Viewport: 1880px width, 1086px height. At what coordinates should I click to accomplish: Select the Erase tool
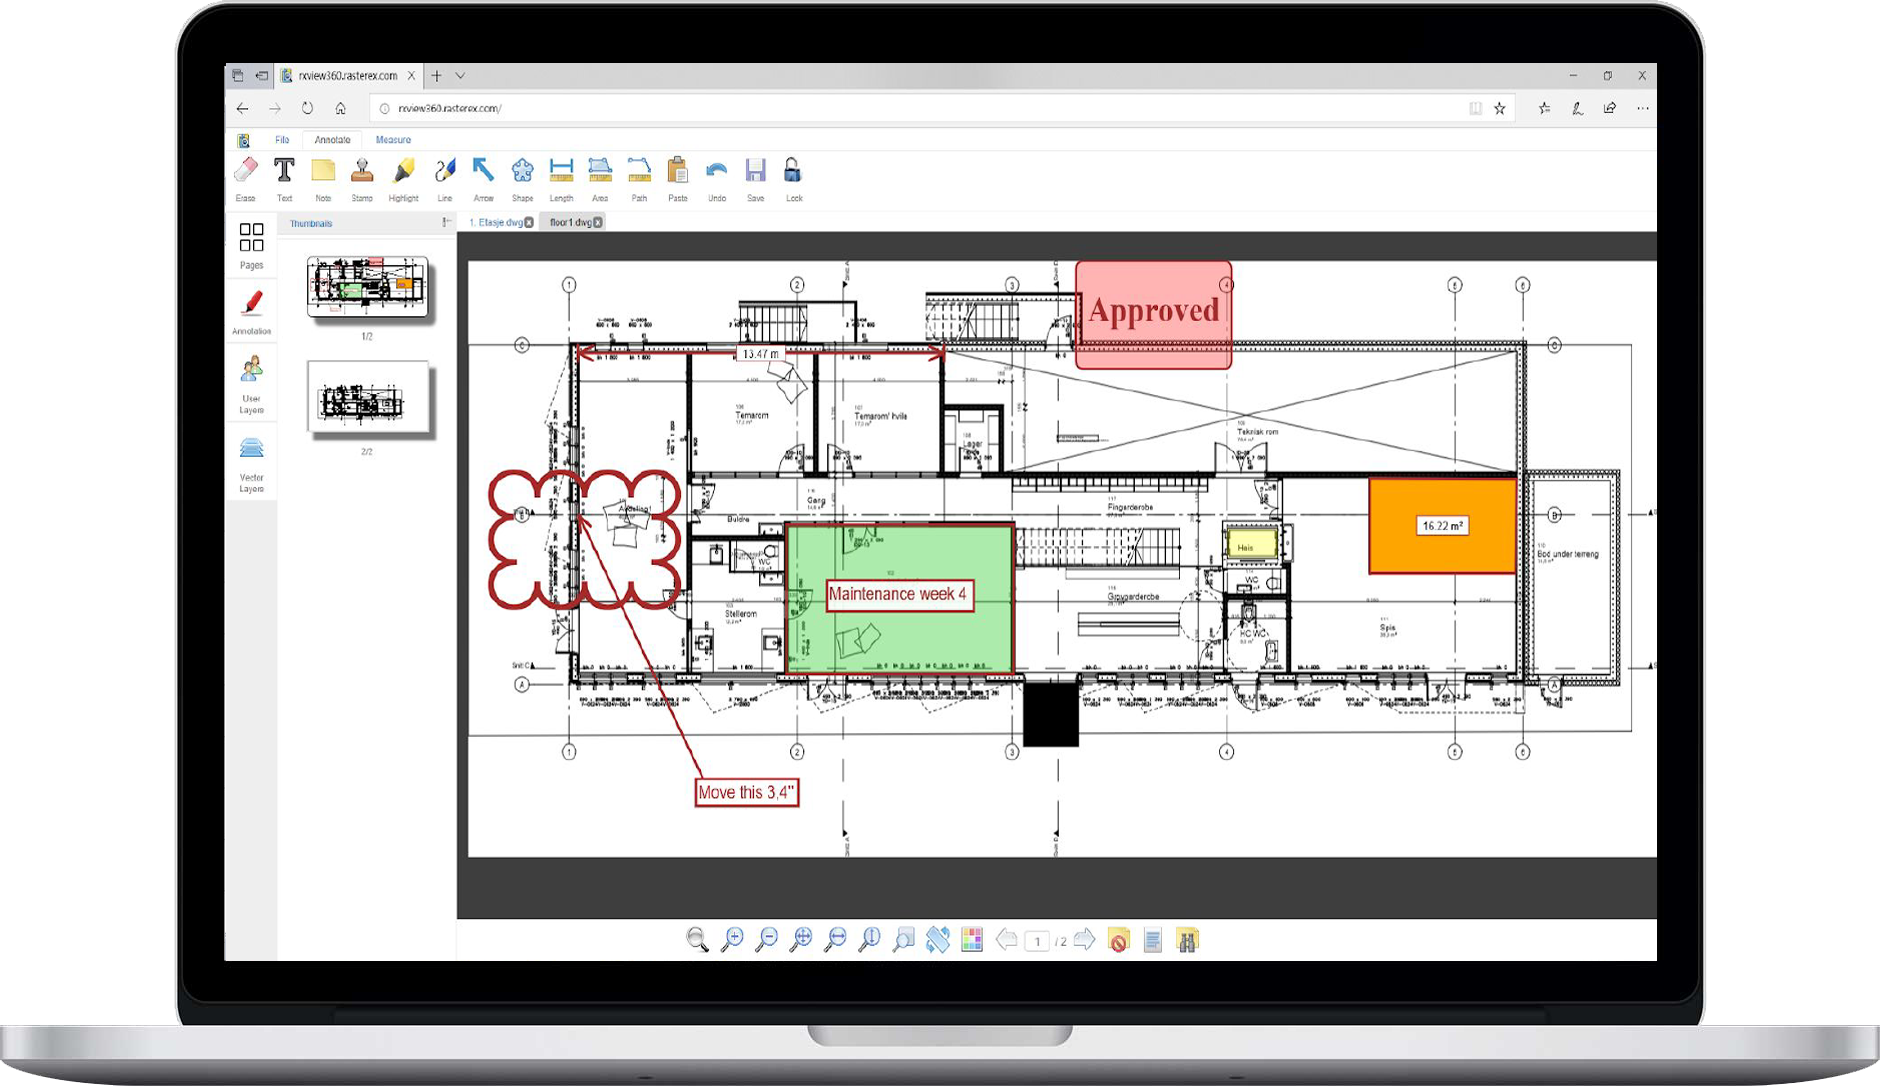point(245,170)
